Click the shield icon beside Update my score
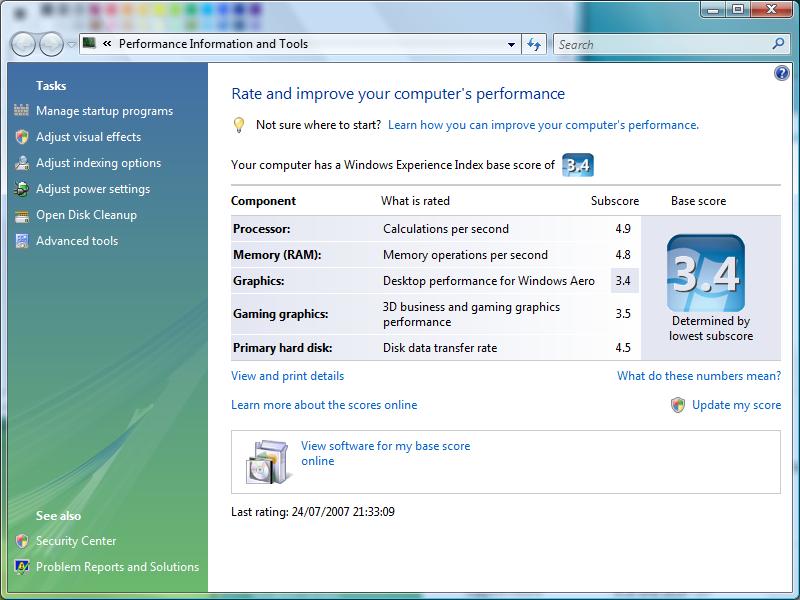 678,405
